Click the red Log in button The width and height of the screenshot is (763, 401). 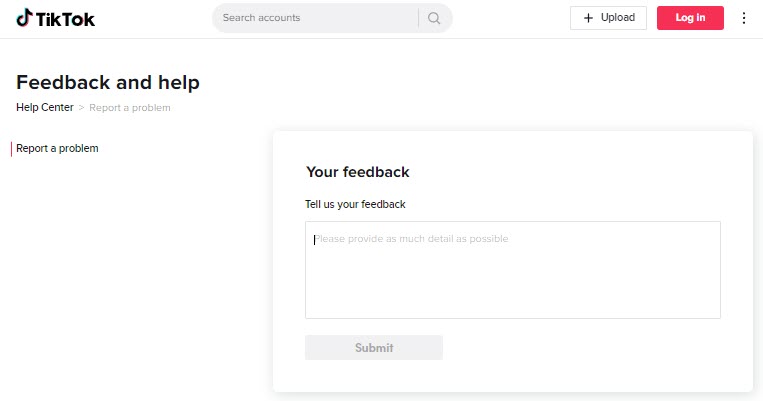690,18
